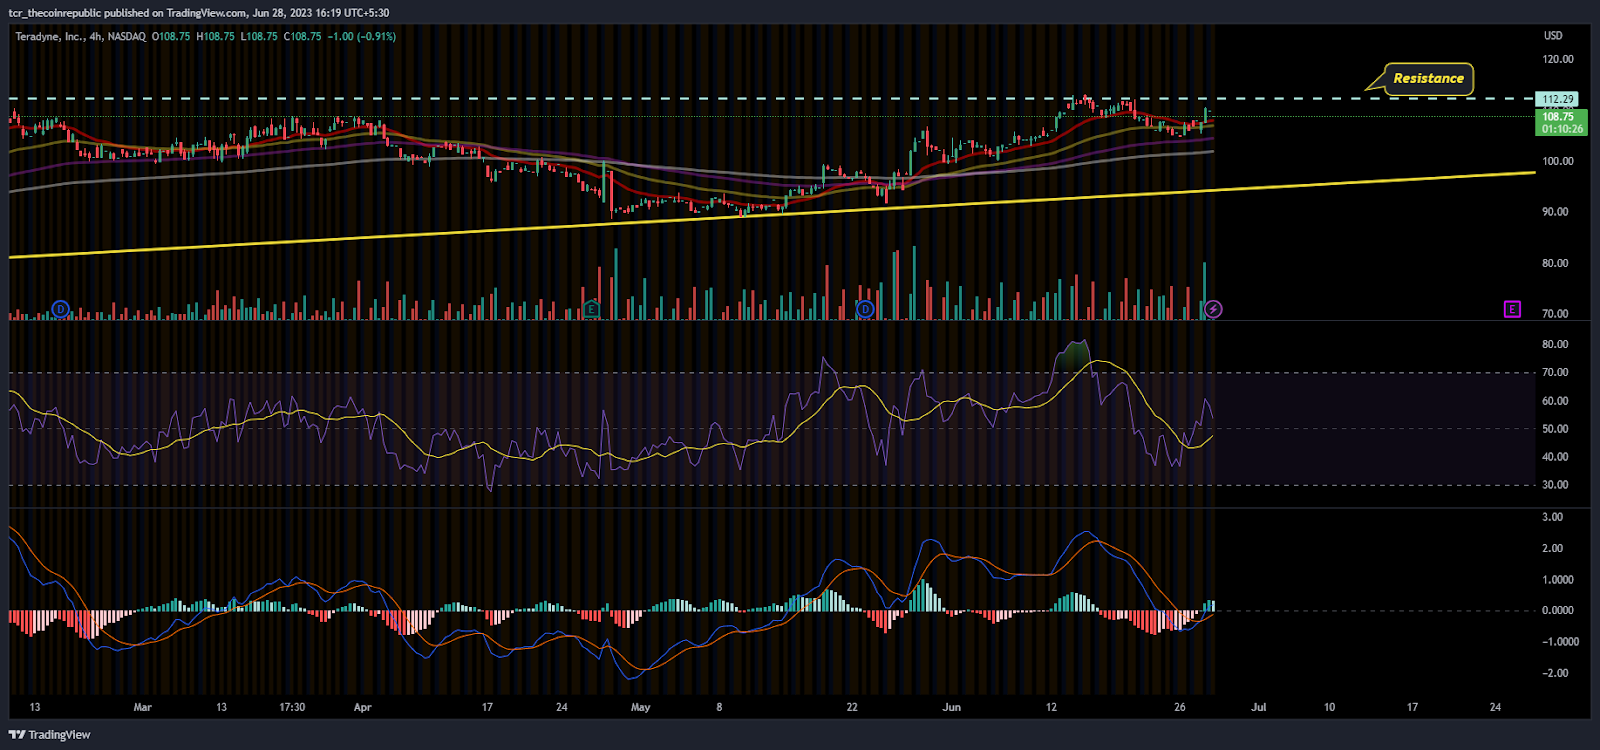Click the TradingView logo

tap(50, 735)
